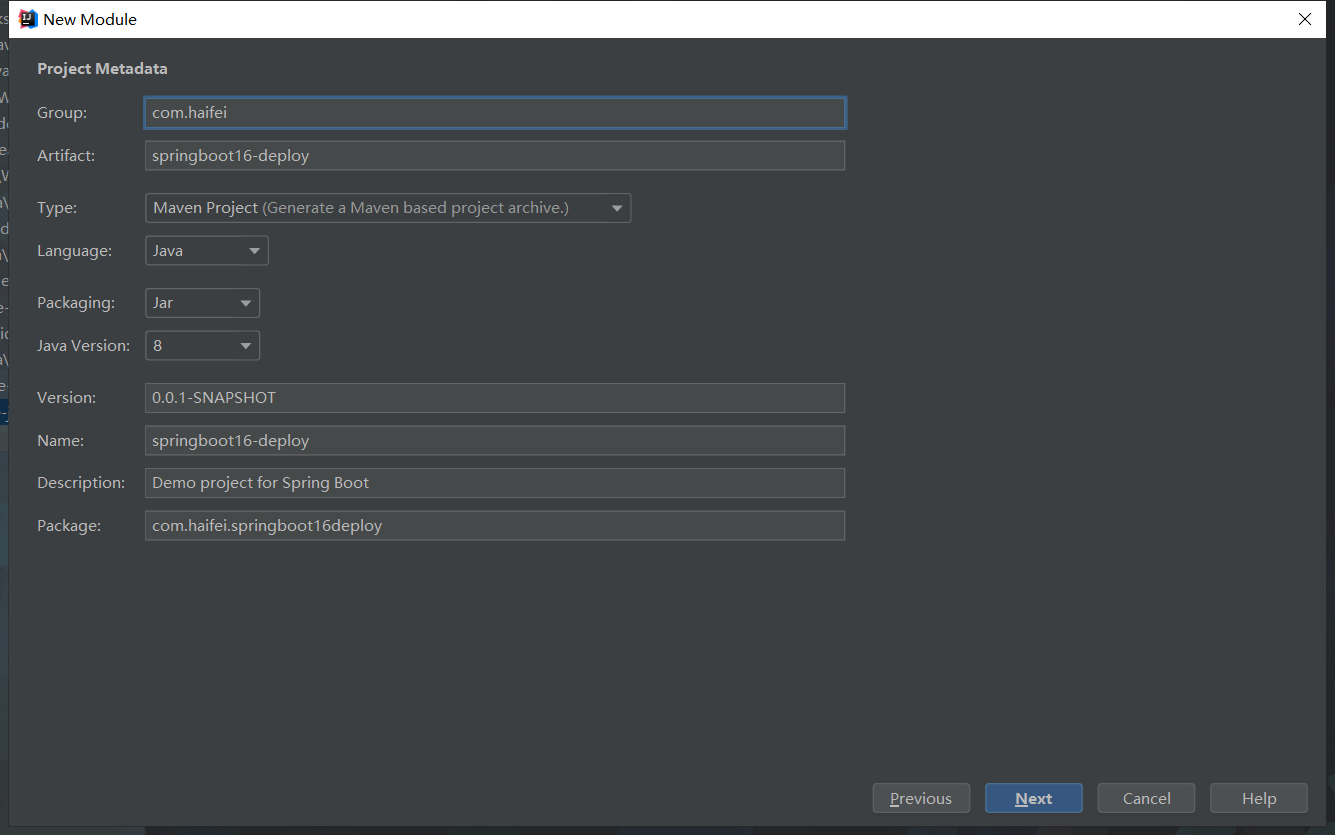Focus the Description field for the demo project
This screenshot has width=1335, height=835.
tap(494, 483)
